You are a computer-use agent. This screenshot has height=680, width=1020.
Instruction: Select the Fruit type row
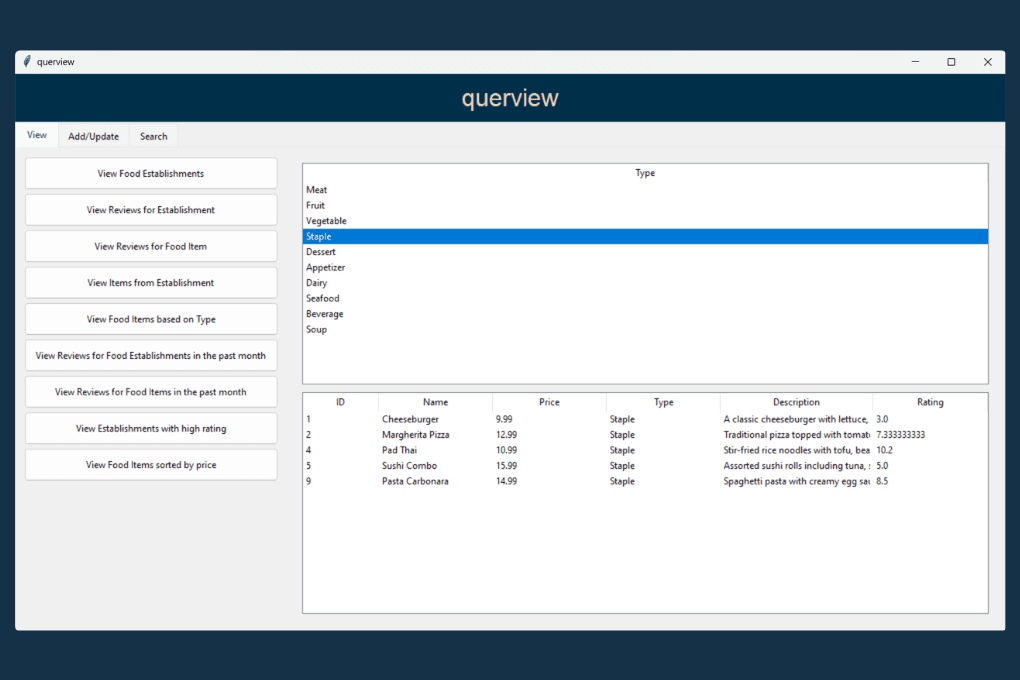[645, 205]
